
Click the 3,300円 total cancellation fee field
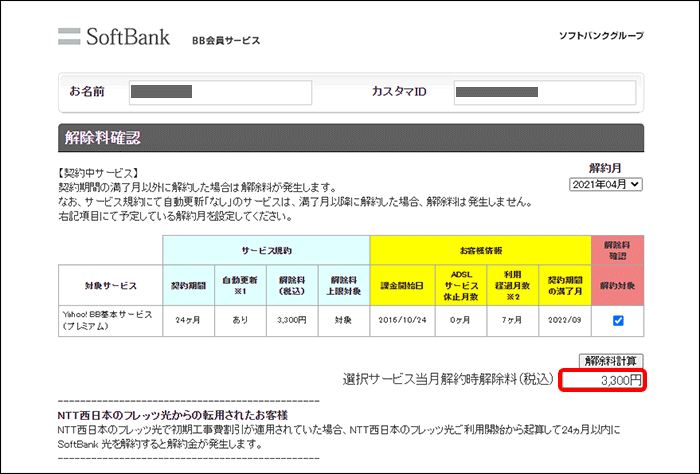602,381
